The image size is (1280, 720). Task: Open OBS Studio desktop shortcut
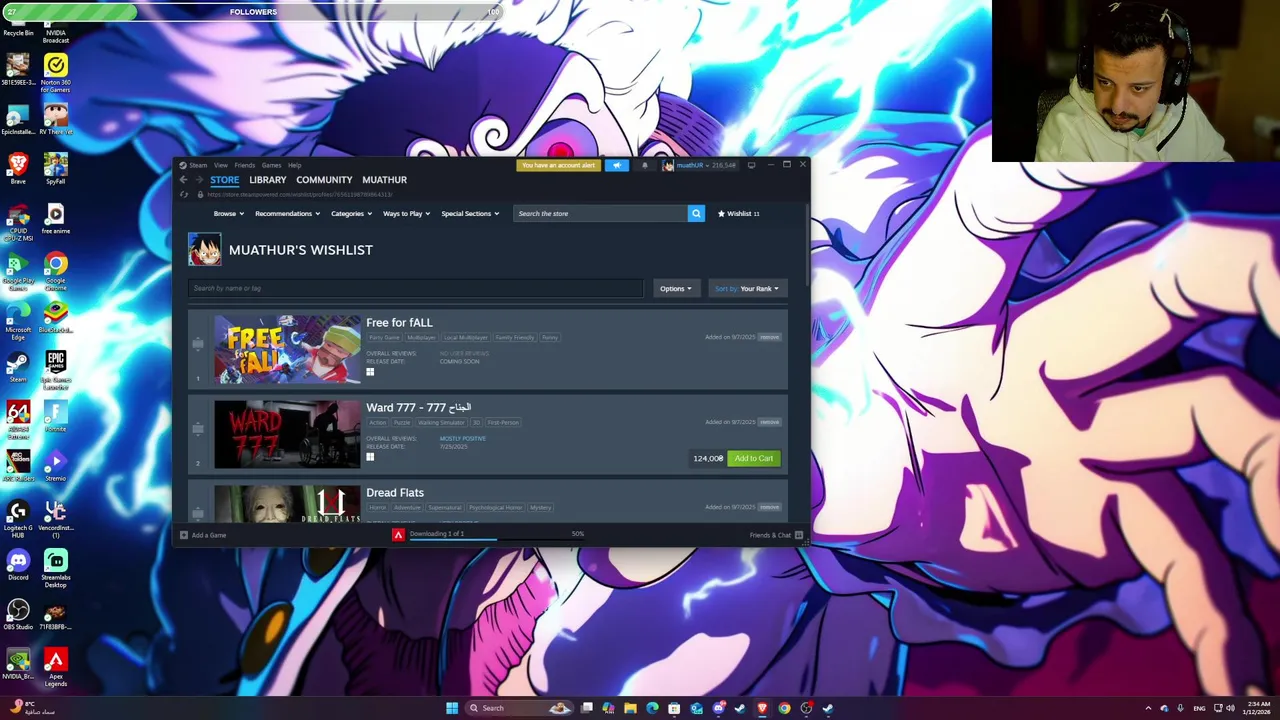18,614
